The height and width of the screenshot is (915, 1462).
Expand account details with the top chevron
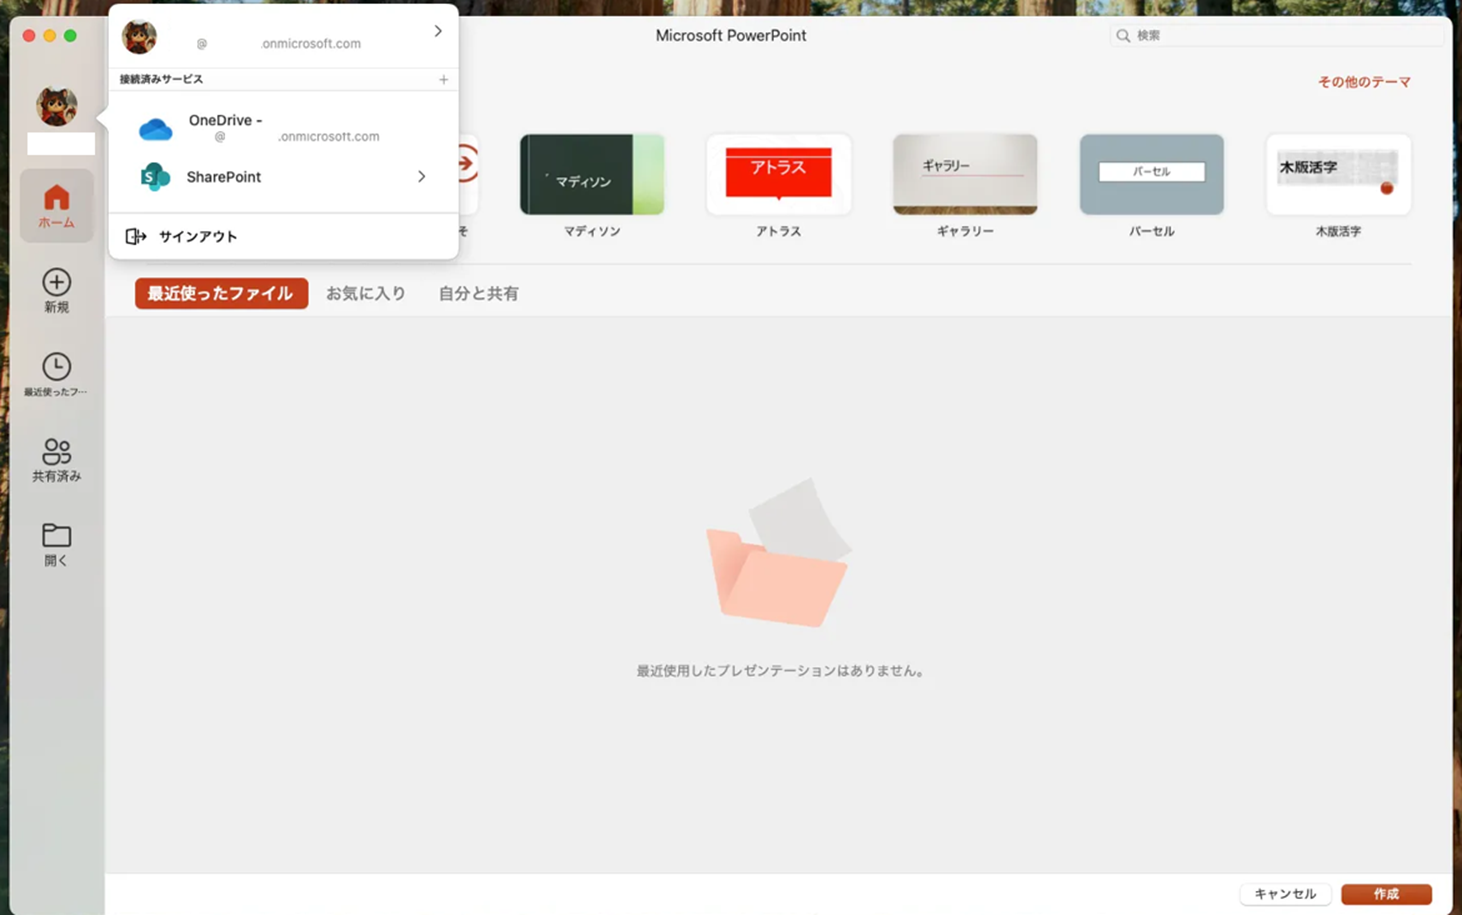click(437, 32)
